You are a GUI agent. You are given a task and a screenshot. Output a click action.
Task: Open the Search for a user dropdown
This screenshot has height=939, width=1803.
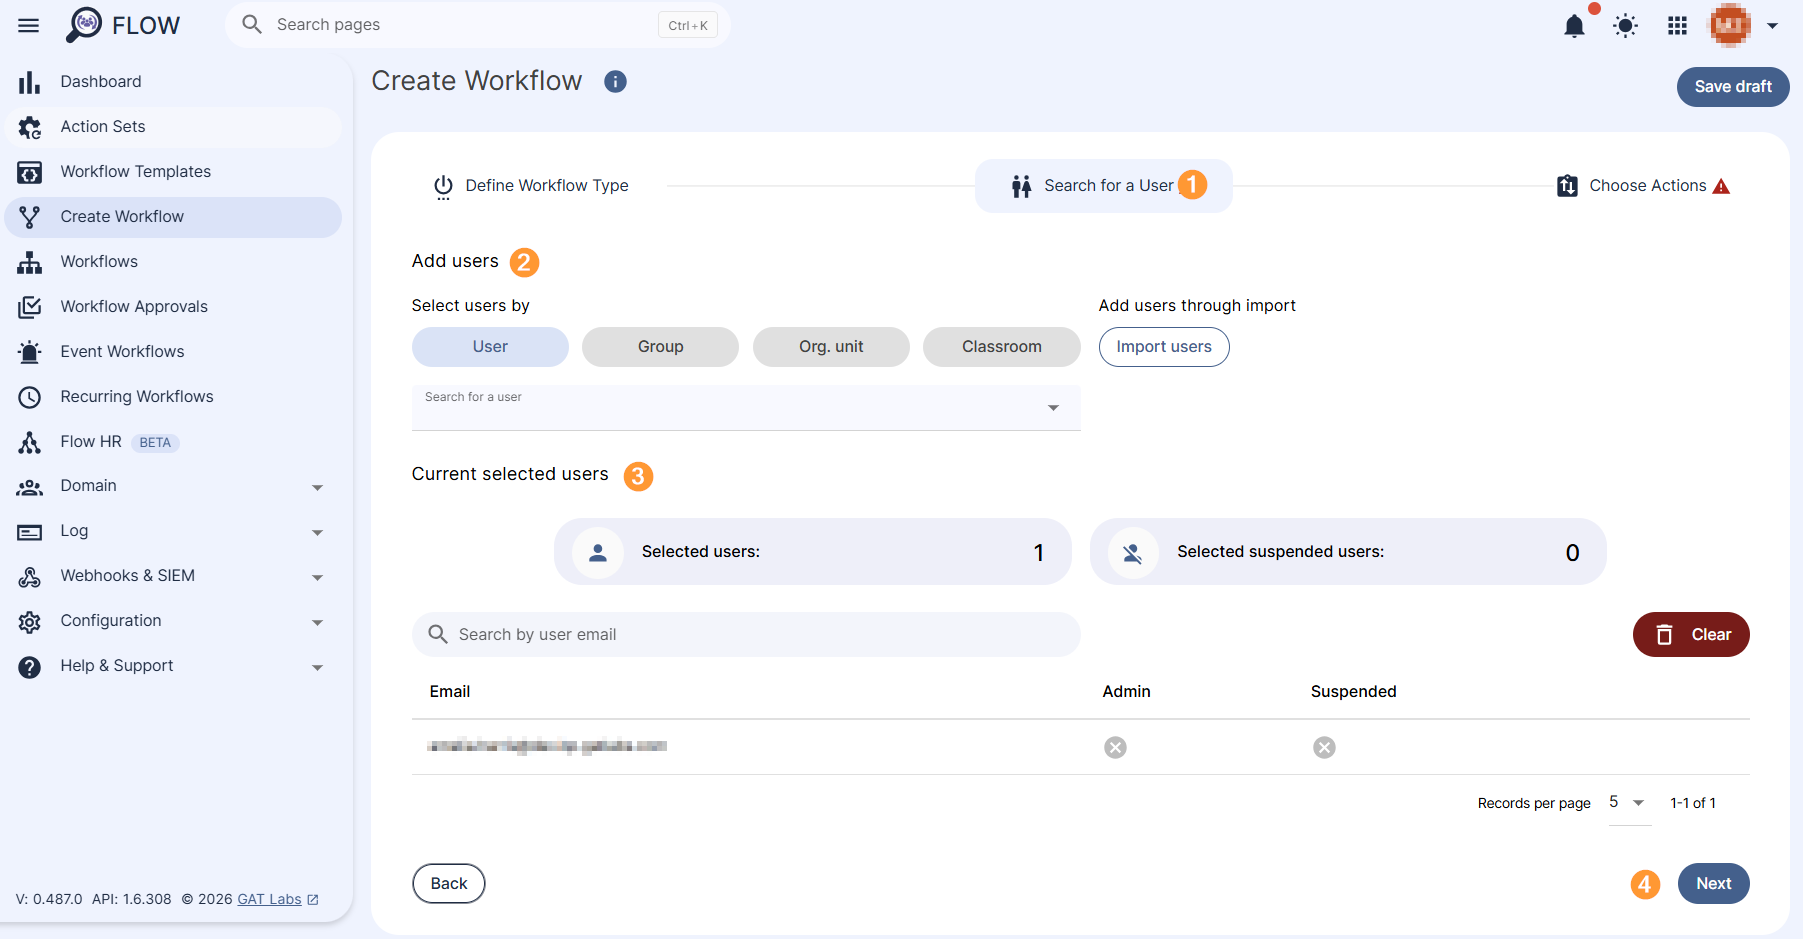pos(746,408)
